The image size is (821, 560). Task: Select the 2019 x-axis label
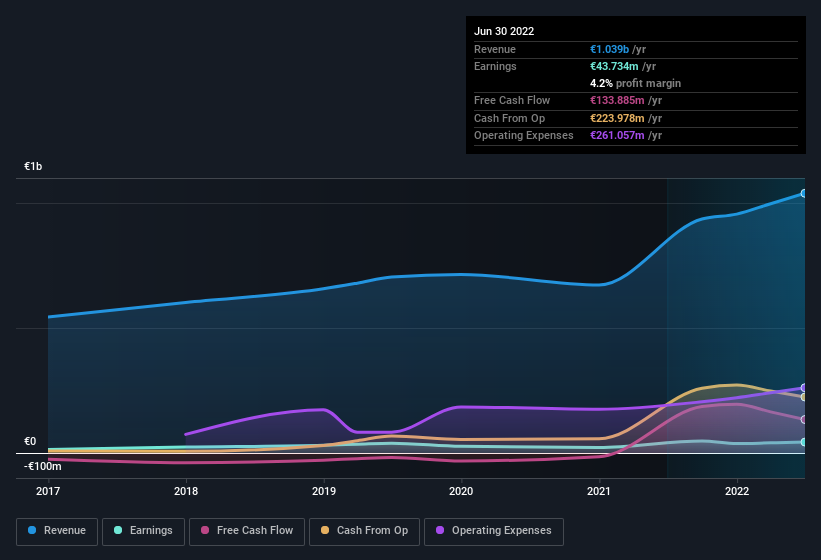point(323,492)
